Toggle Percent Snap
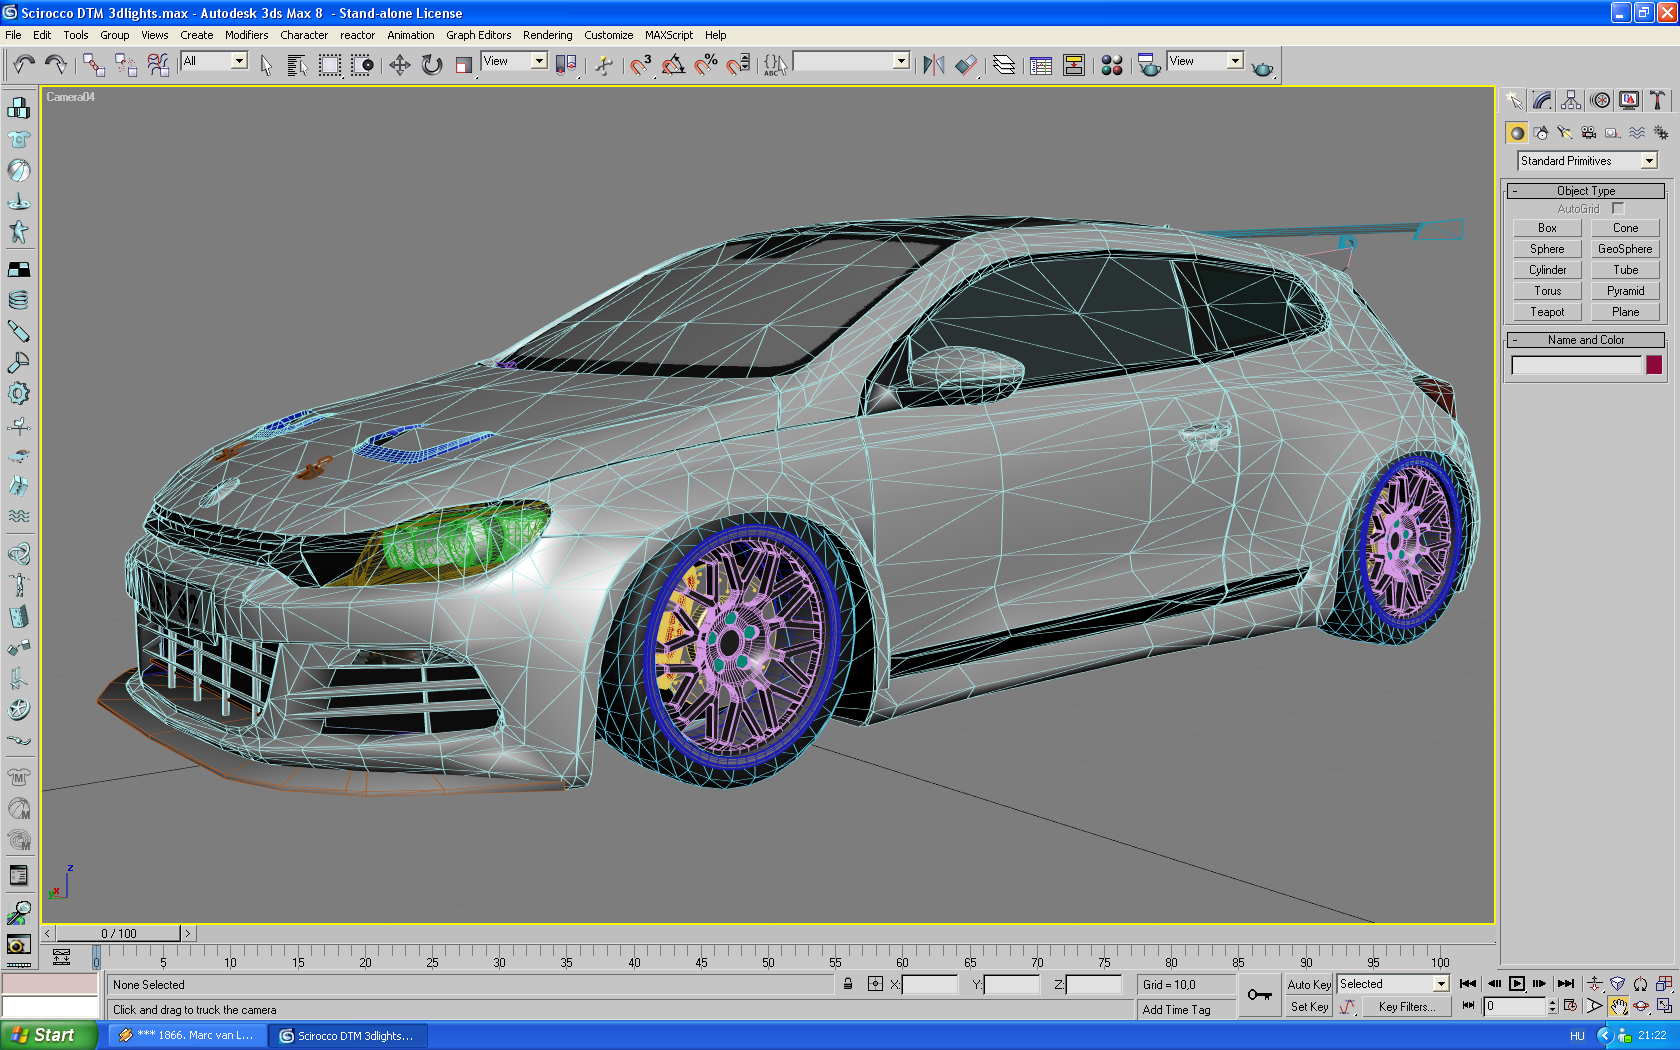This screenshot has width=1680, height=1050. coord(705,65)
